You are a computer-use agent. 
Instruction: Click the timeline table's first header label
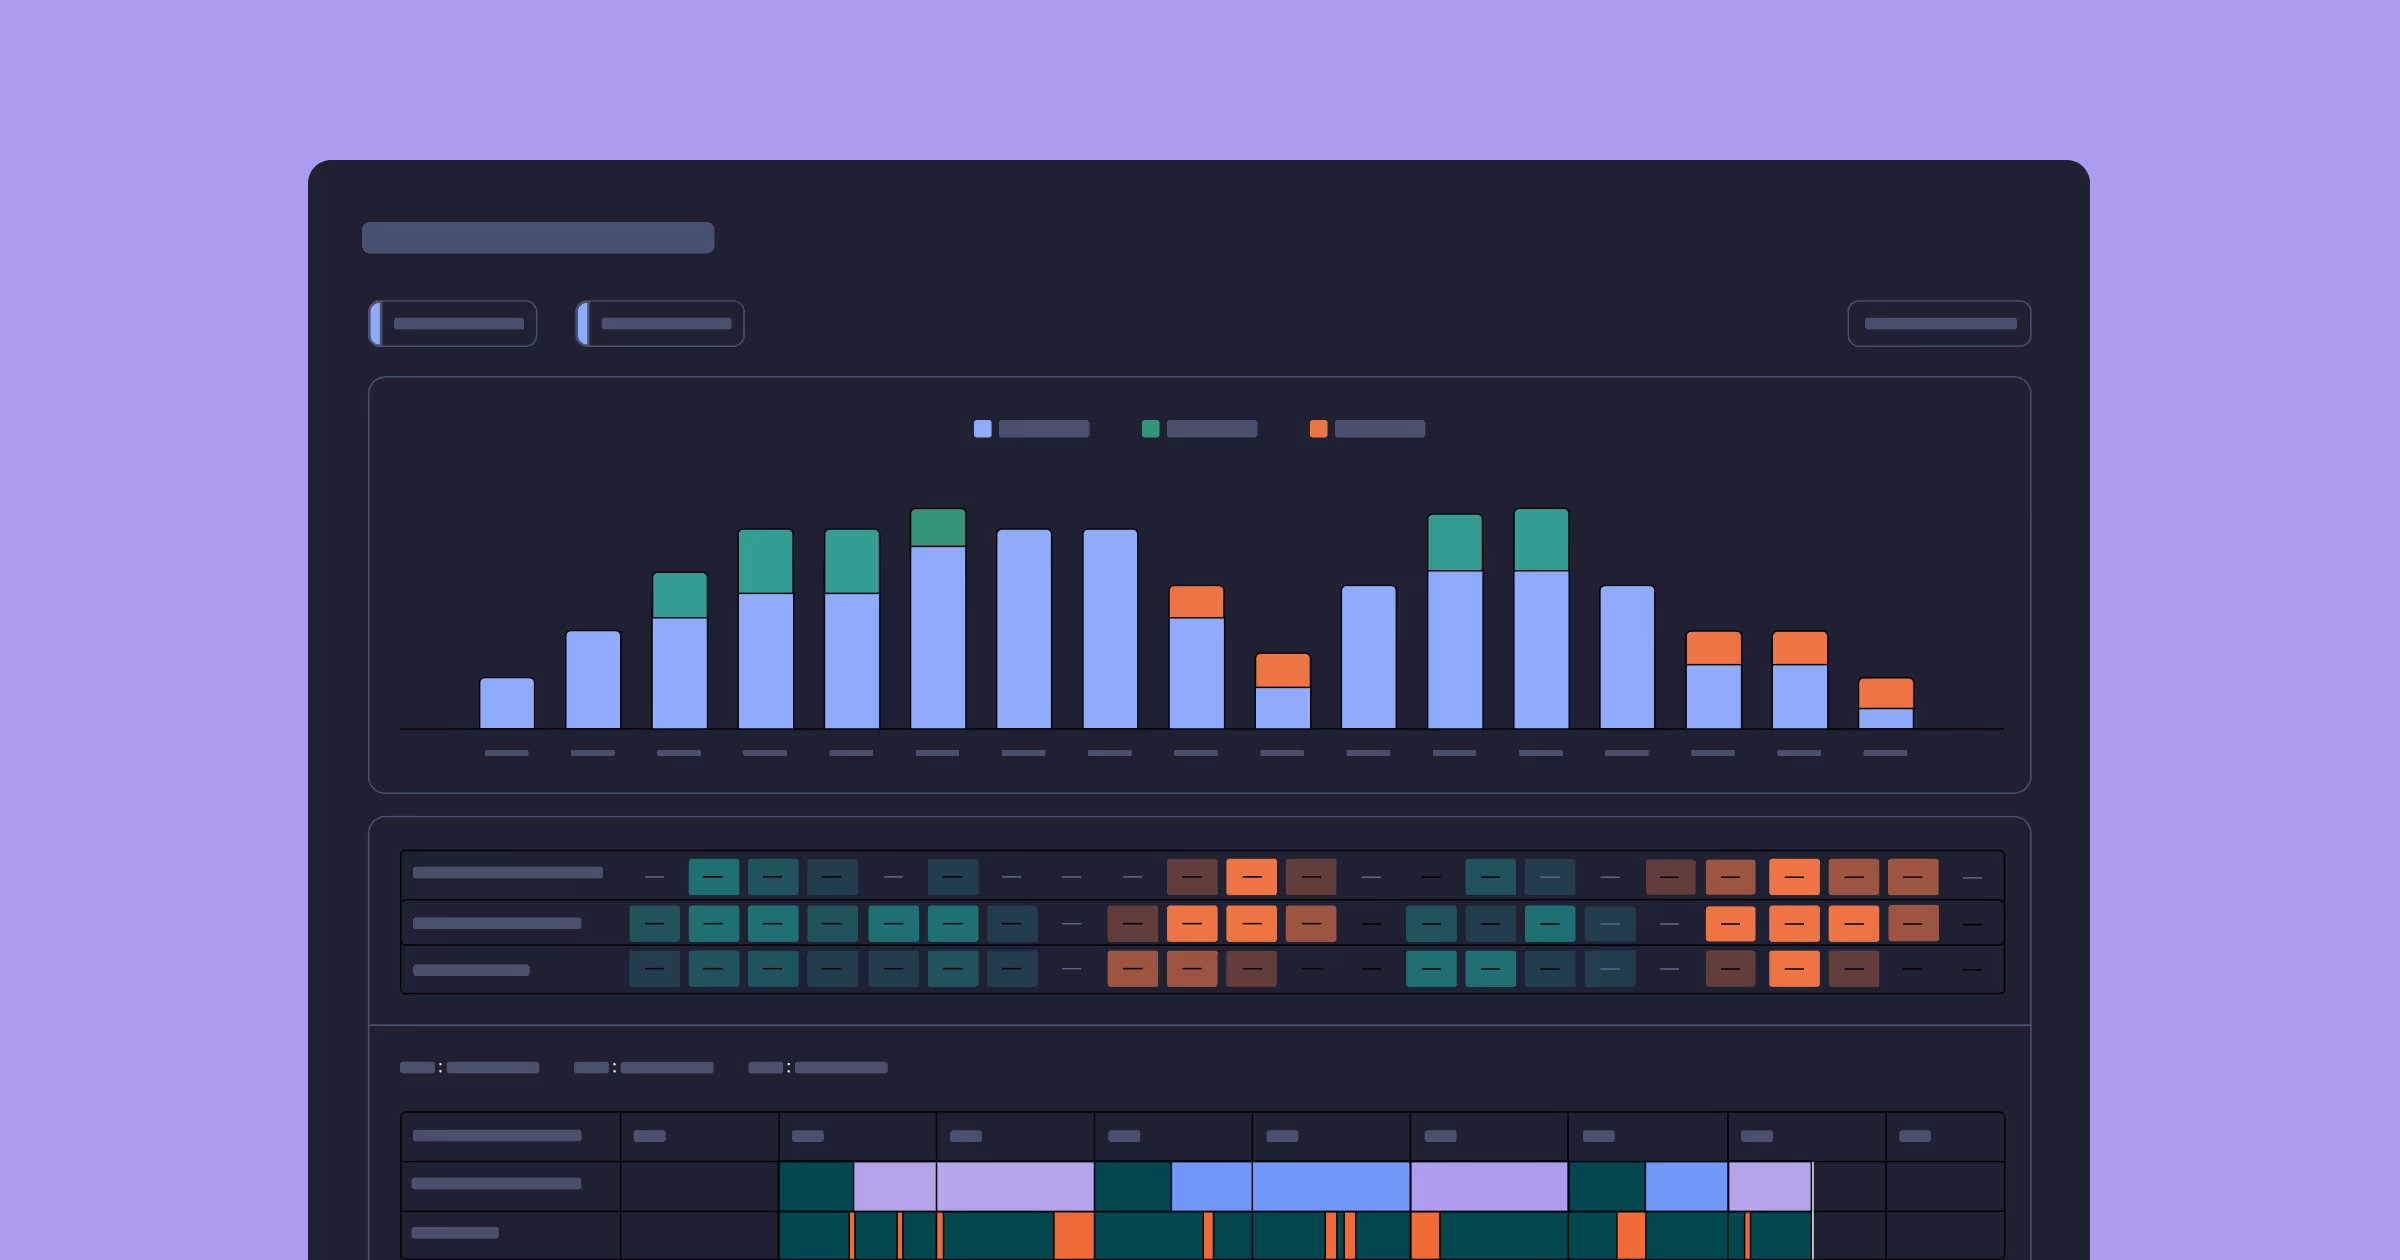click(497, 1136)
